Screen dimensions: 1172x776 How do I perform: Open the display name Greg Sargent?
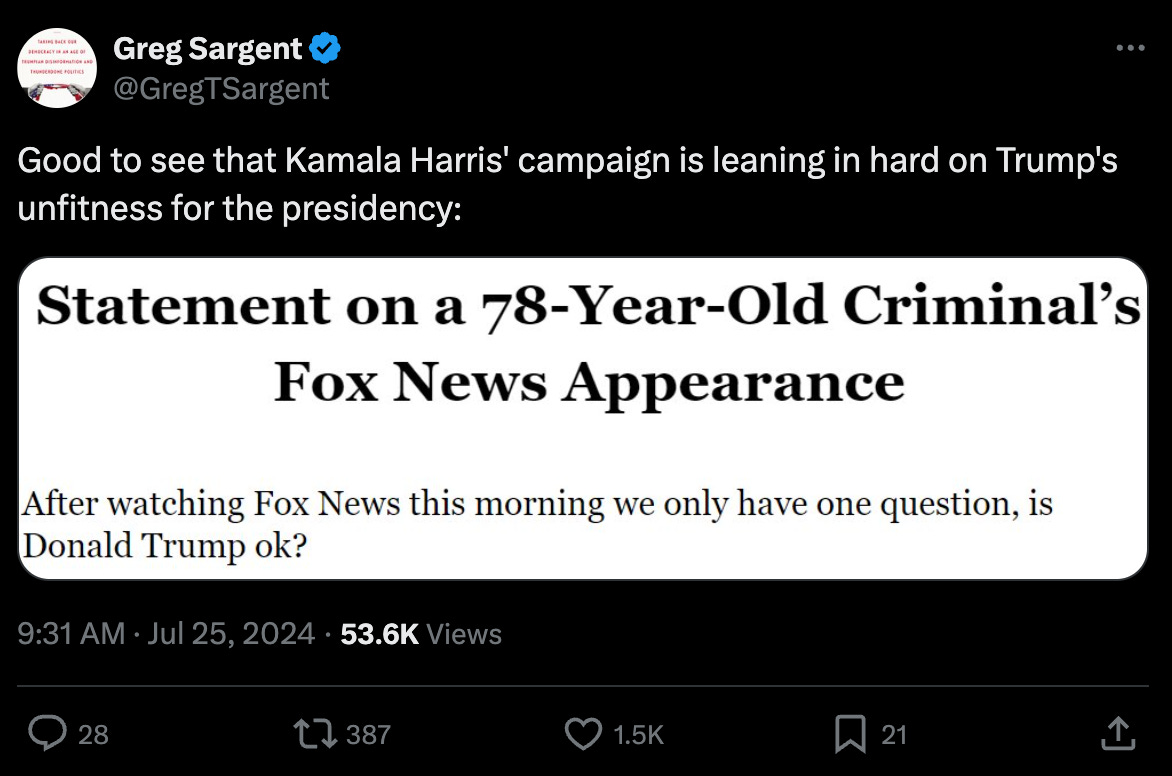[206, 47]
